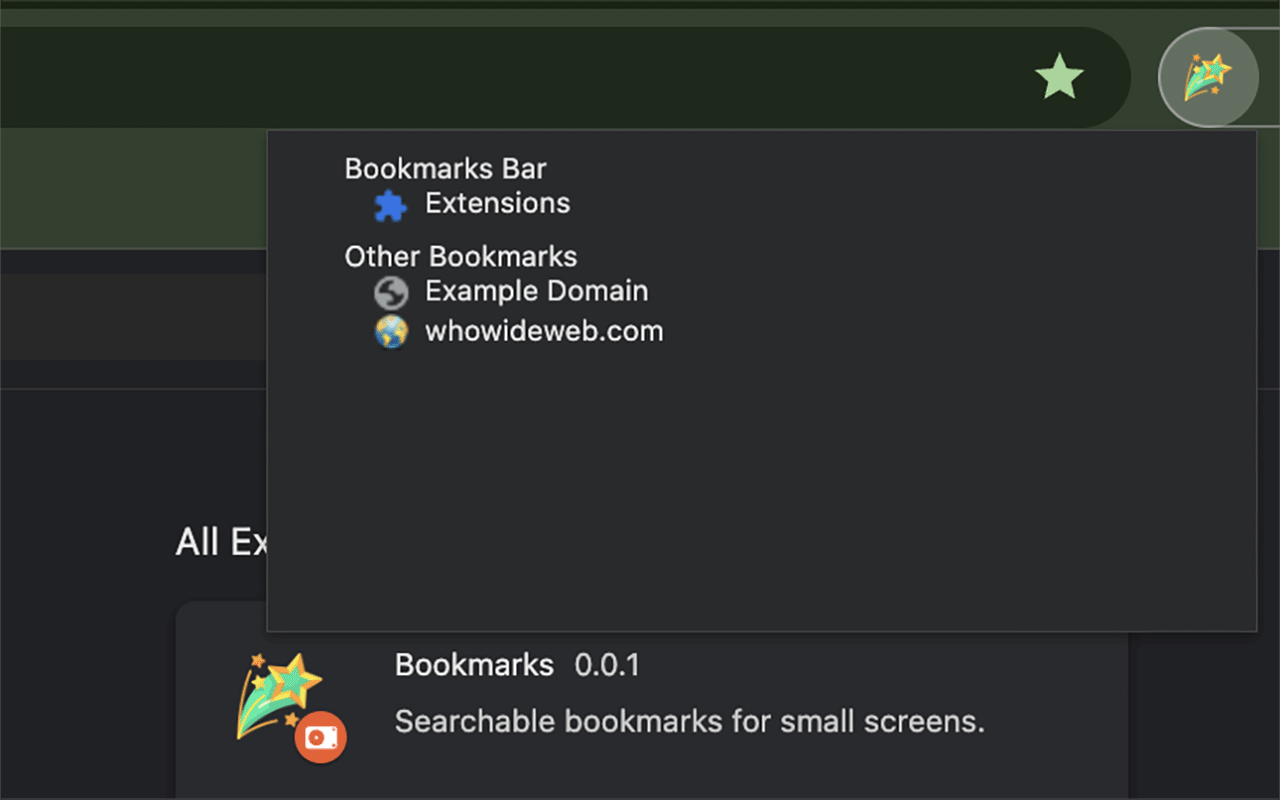Click the Searchable bookmarks description text
Viewport: 1280px width, 800px height.
coord(689,721)
